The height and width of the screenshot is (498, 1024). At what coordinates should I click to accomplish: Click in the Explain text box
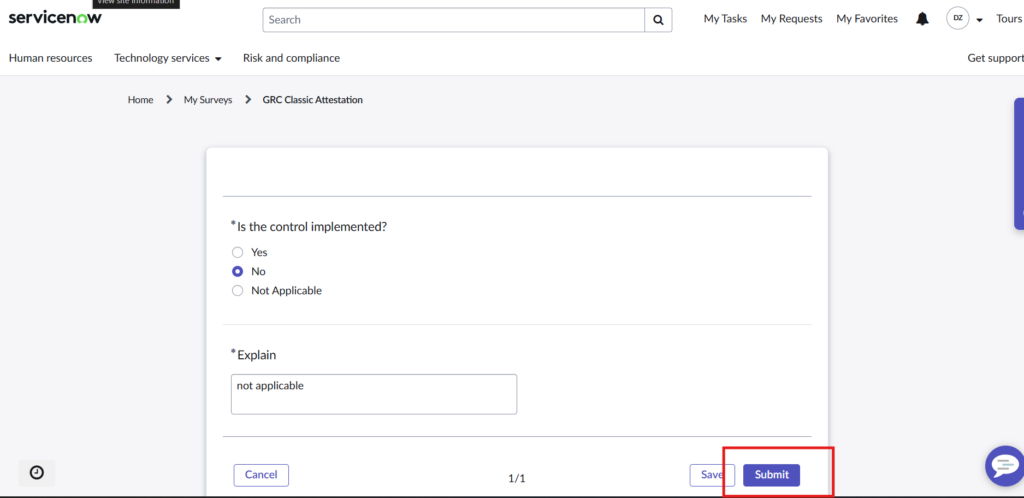(373, 394)
